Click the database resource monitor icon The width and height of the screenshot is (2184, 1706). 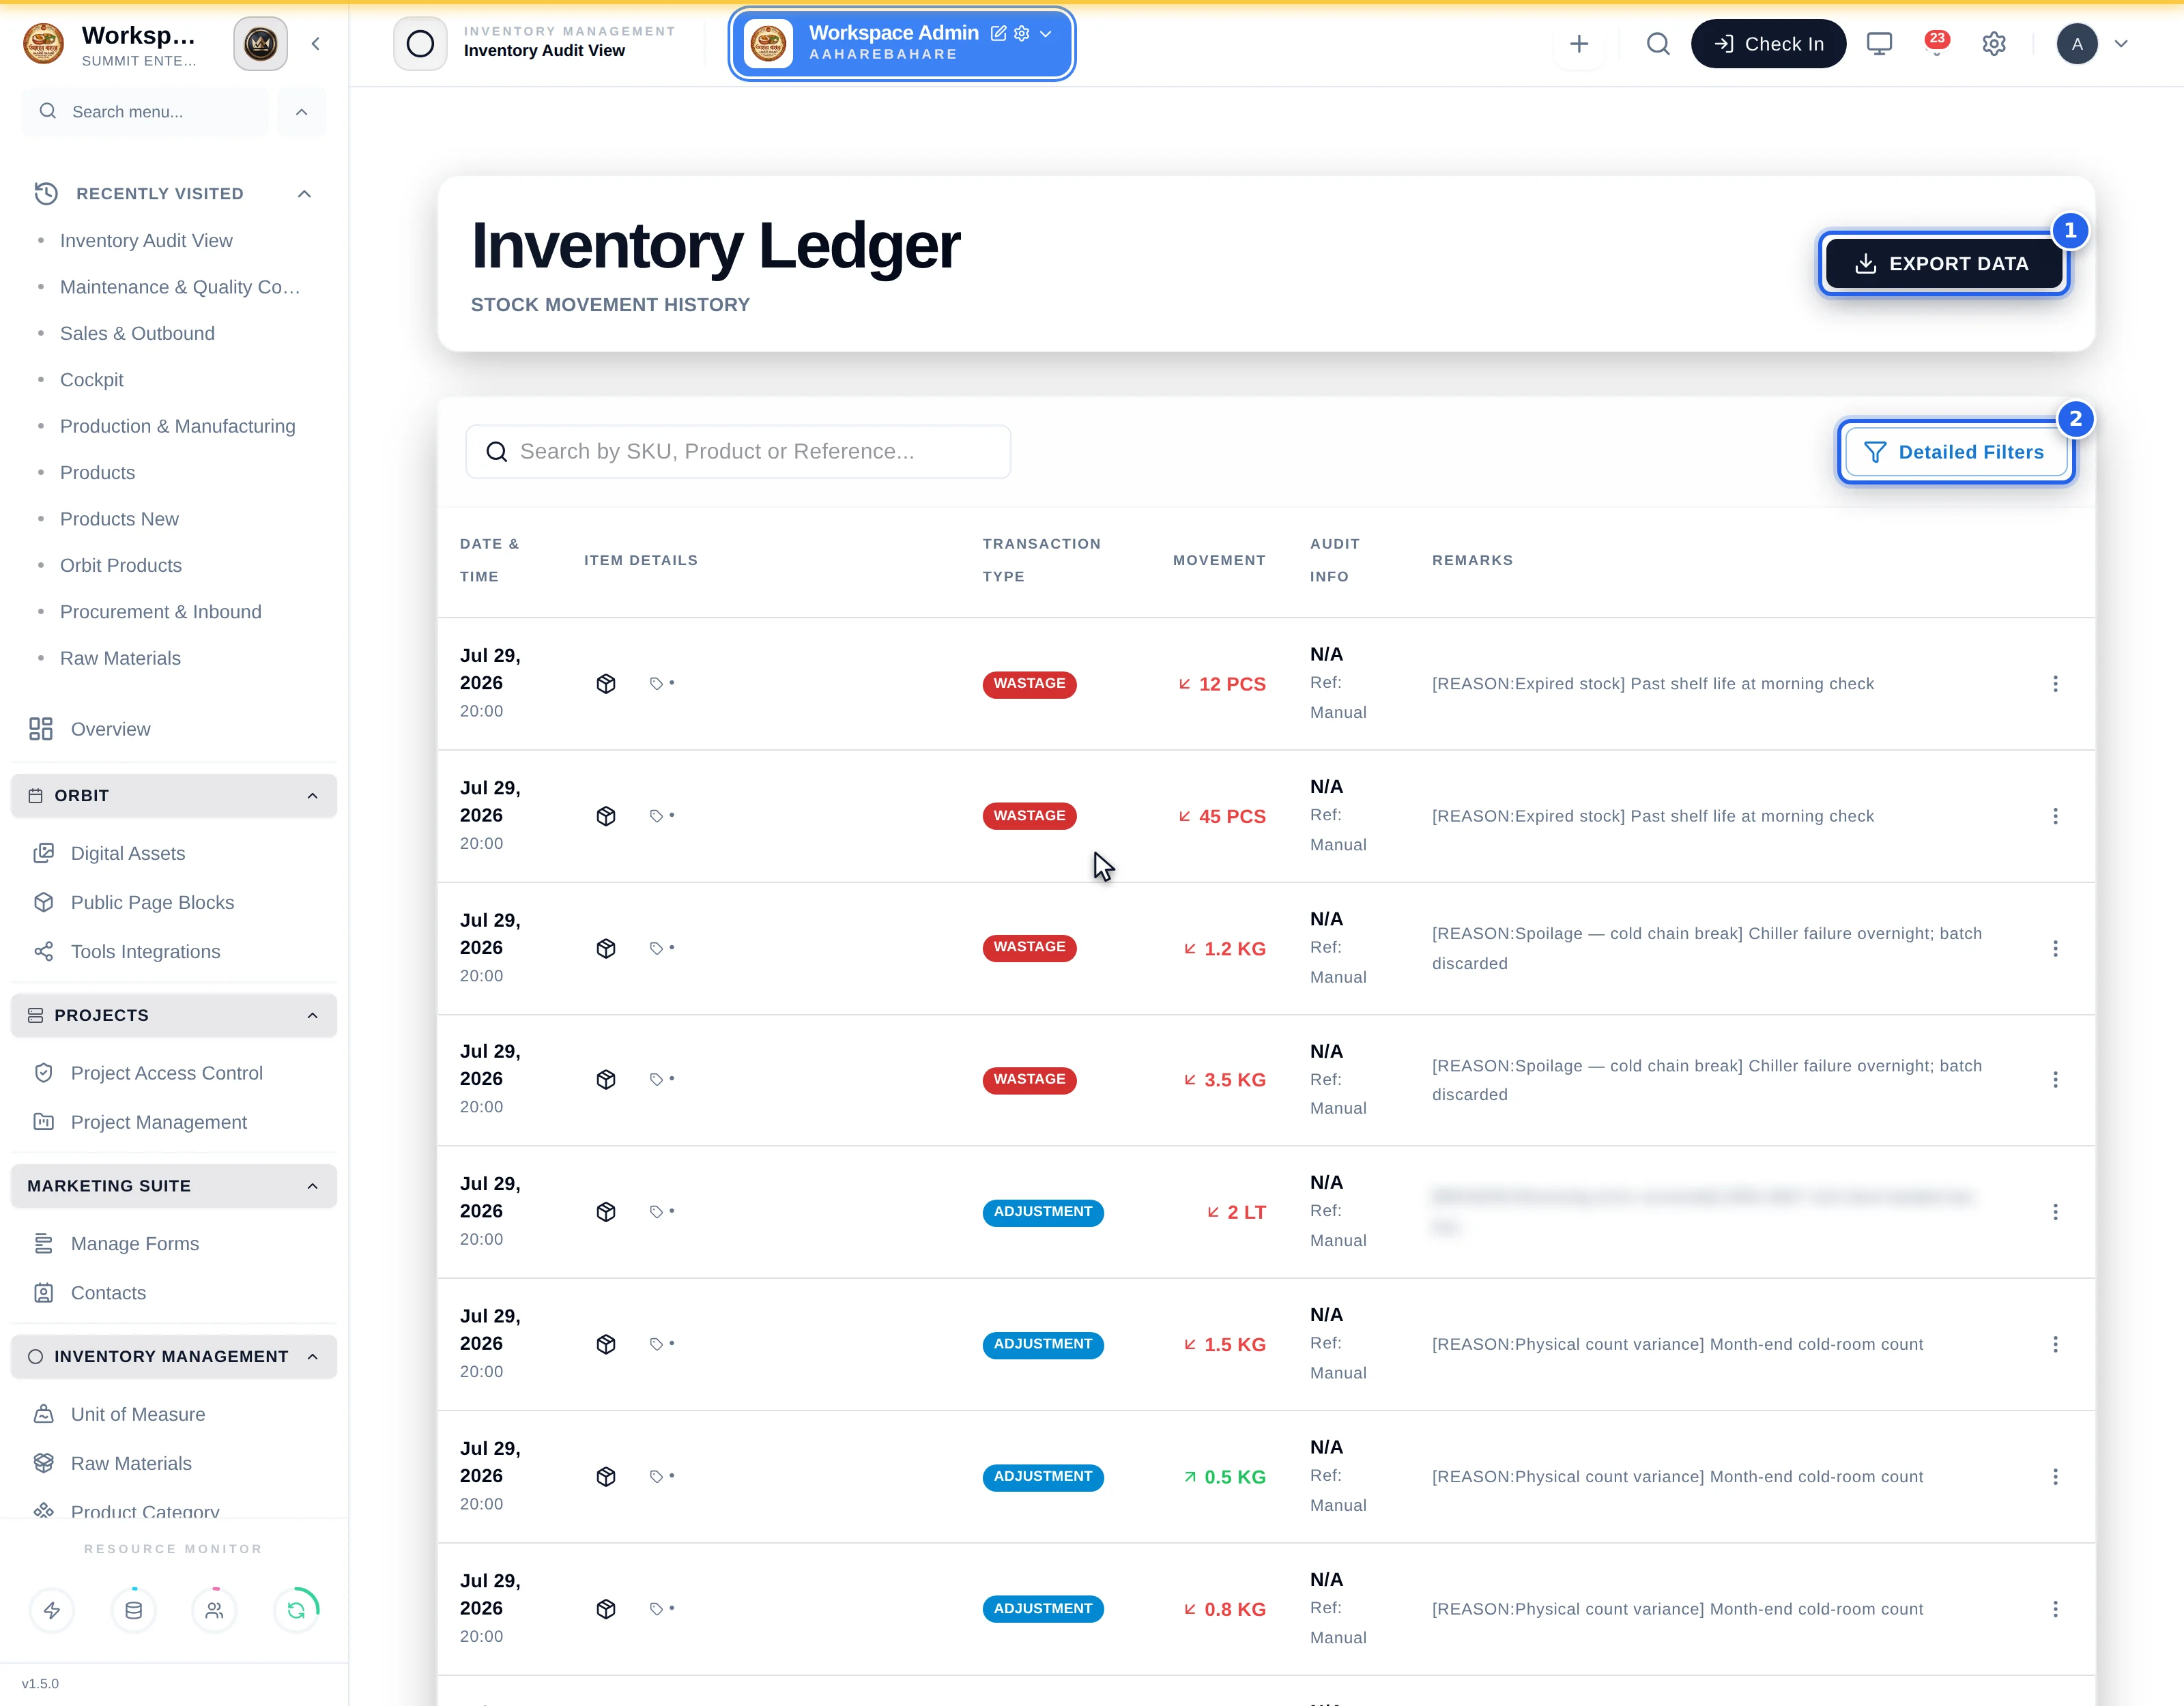click(x=133, y=1610)
